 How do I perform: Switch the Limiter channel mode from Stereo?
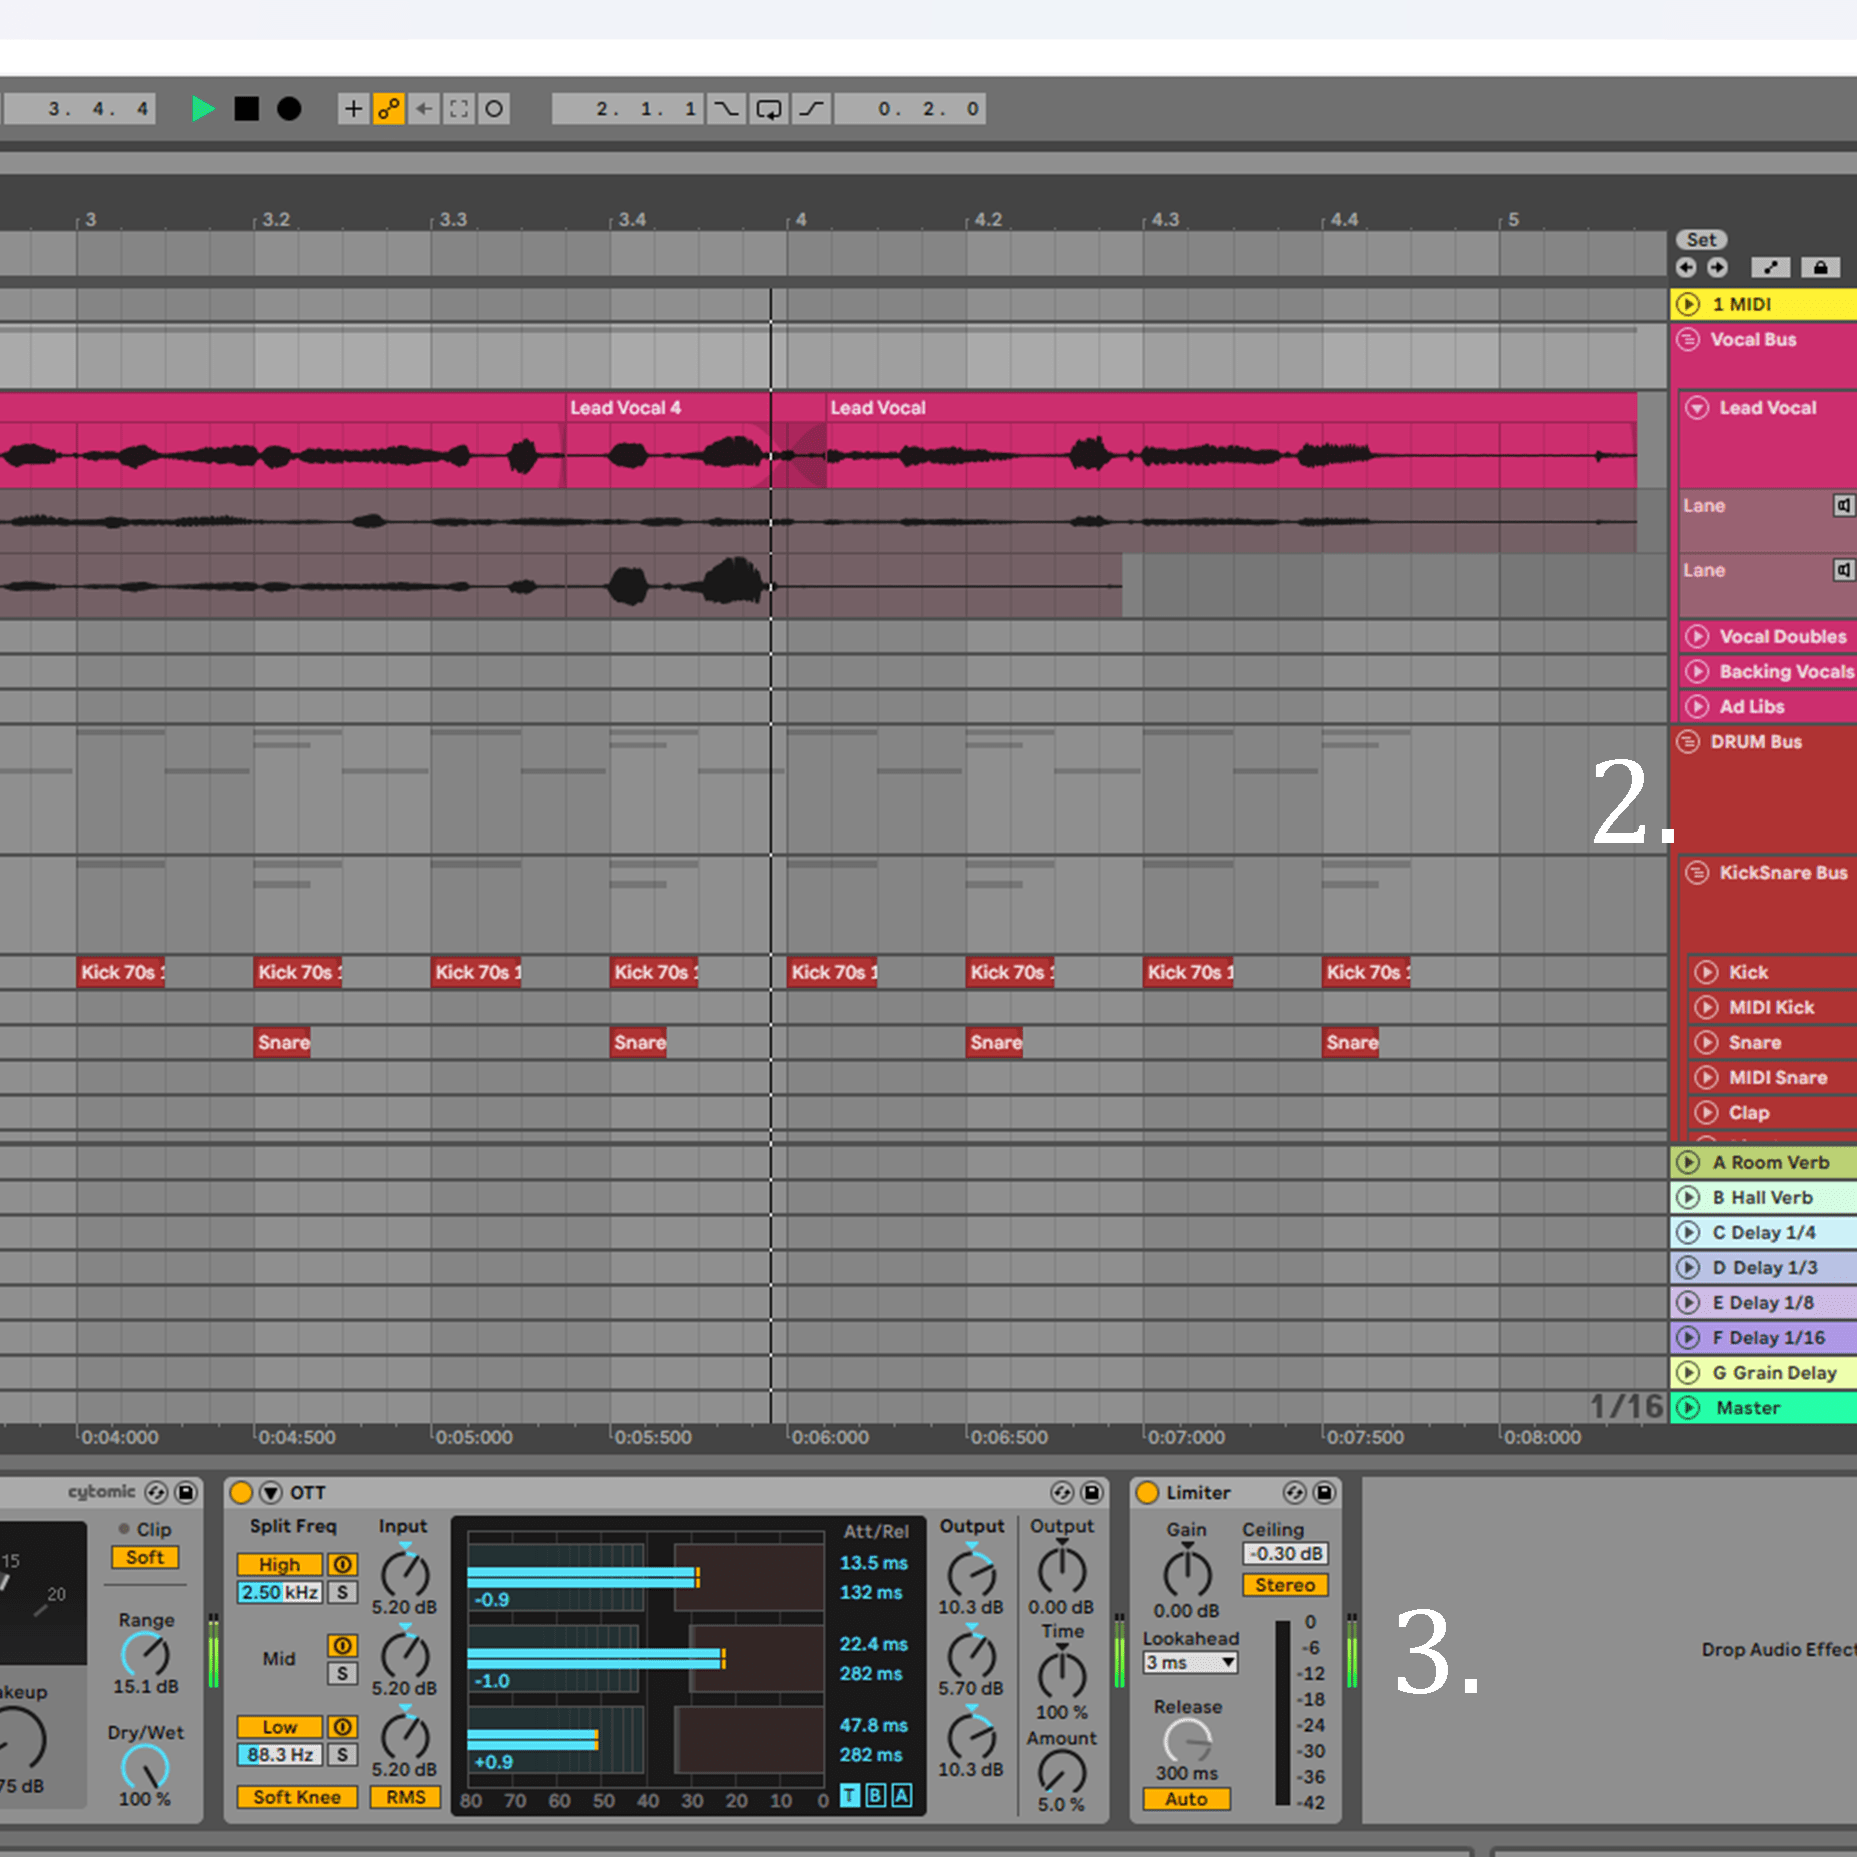pos(1285,1585)
